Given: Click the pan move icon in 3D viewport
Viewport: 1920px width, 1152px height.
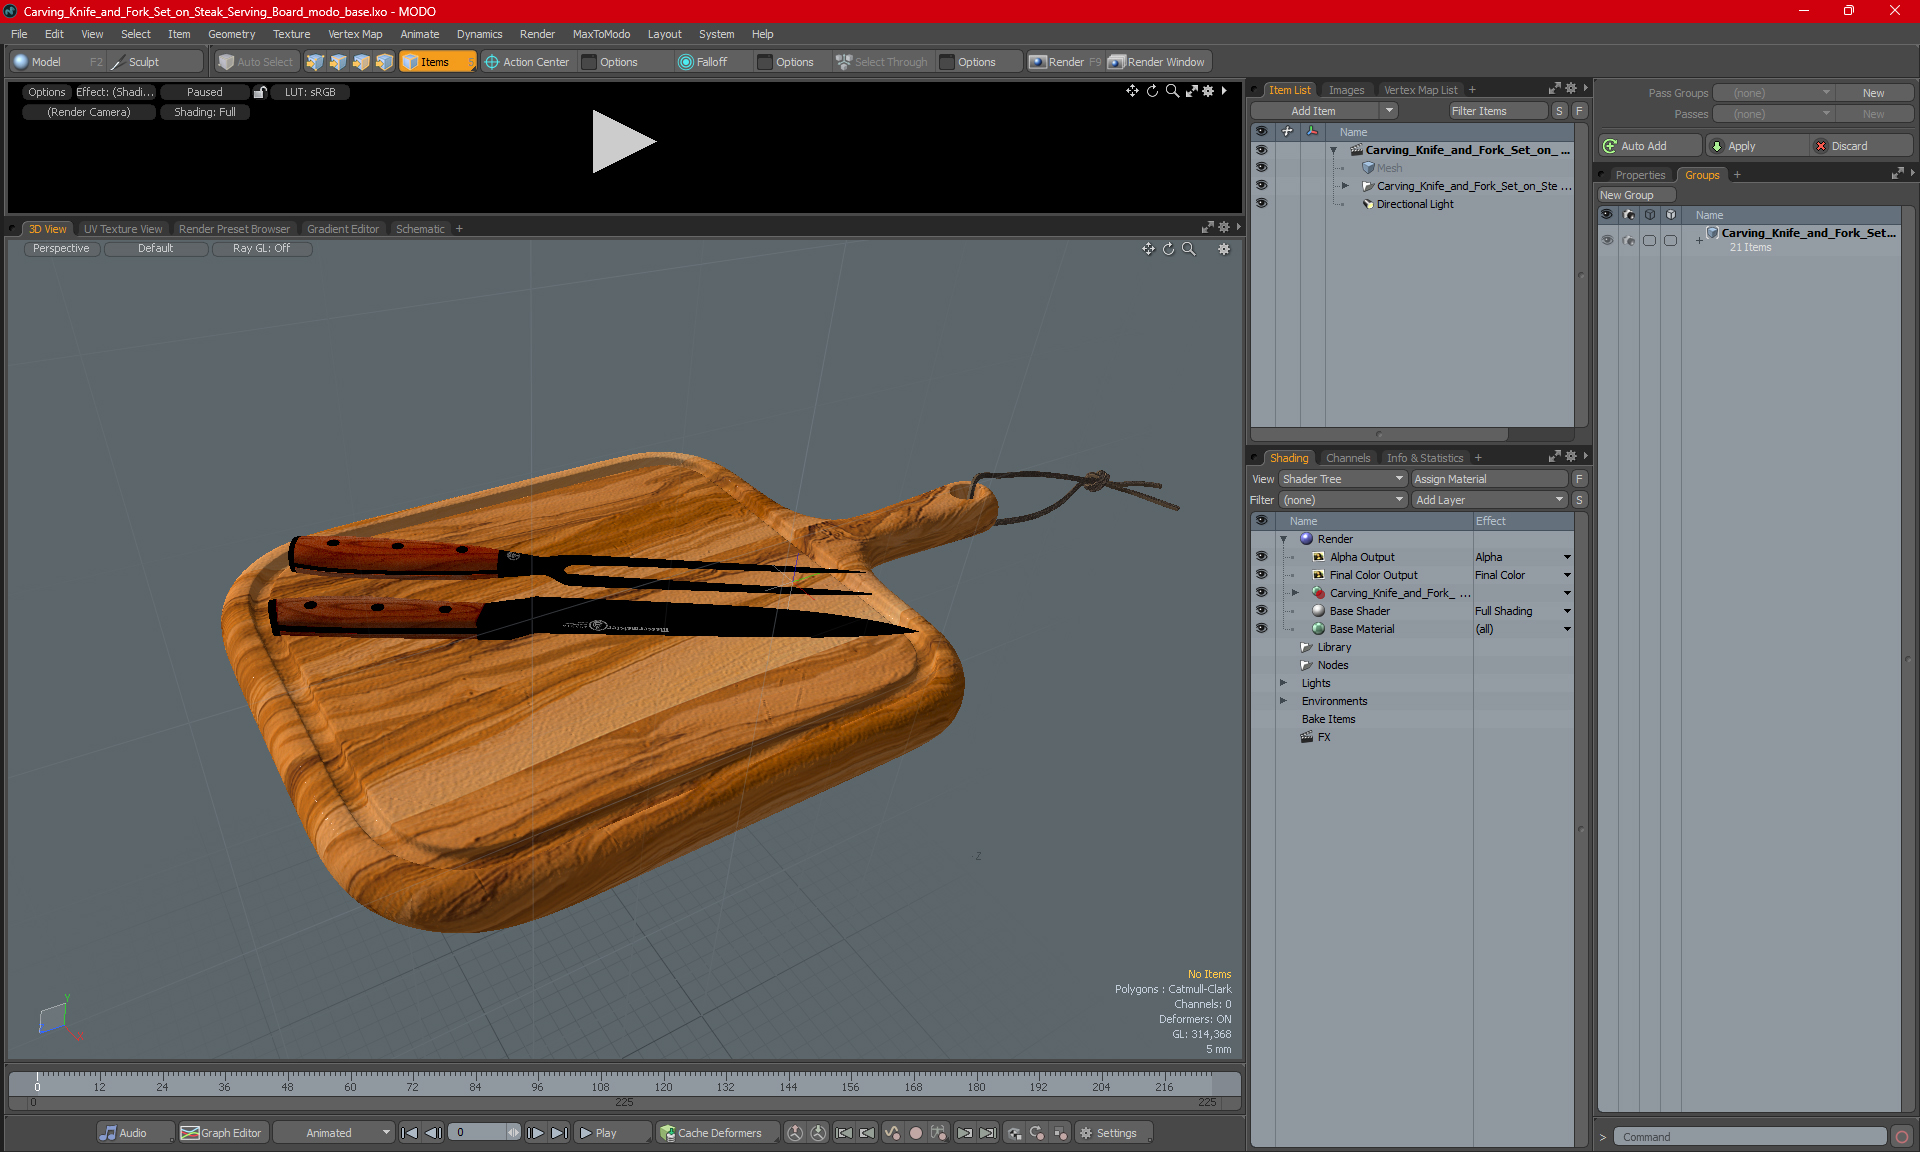Looking at the screenshot, I should 1148,249.
